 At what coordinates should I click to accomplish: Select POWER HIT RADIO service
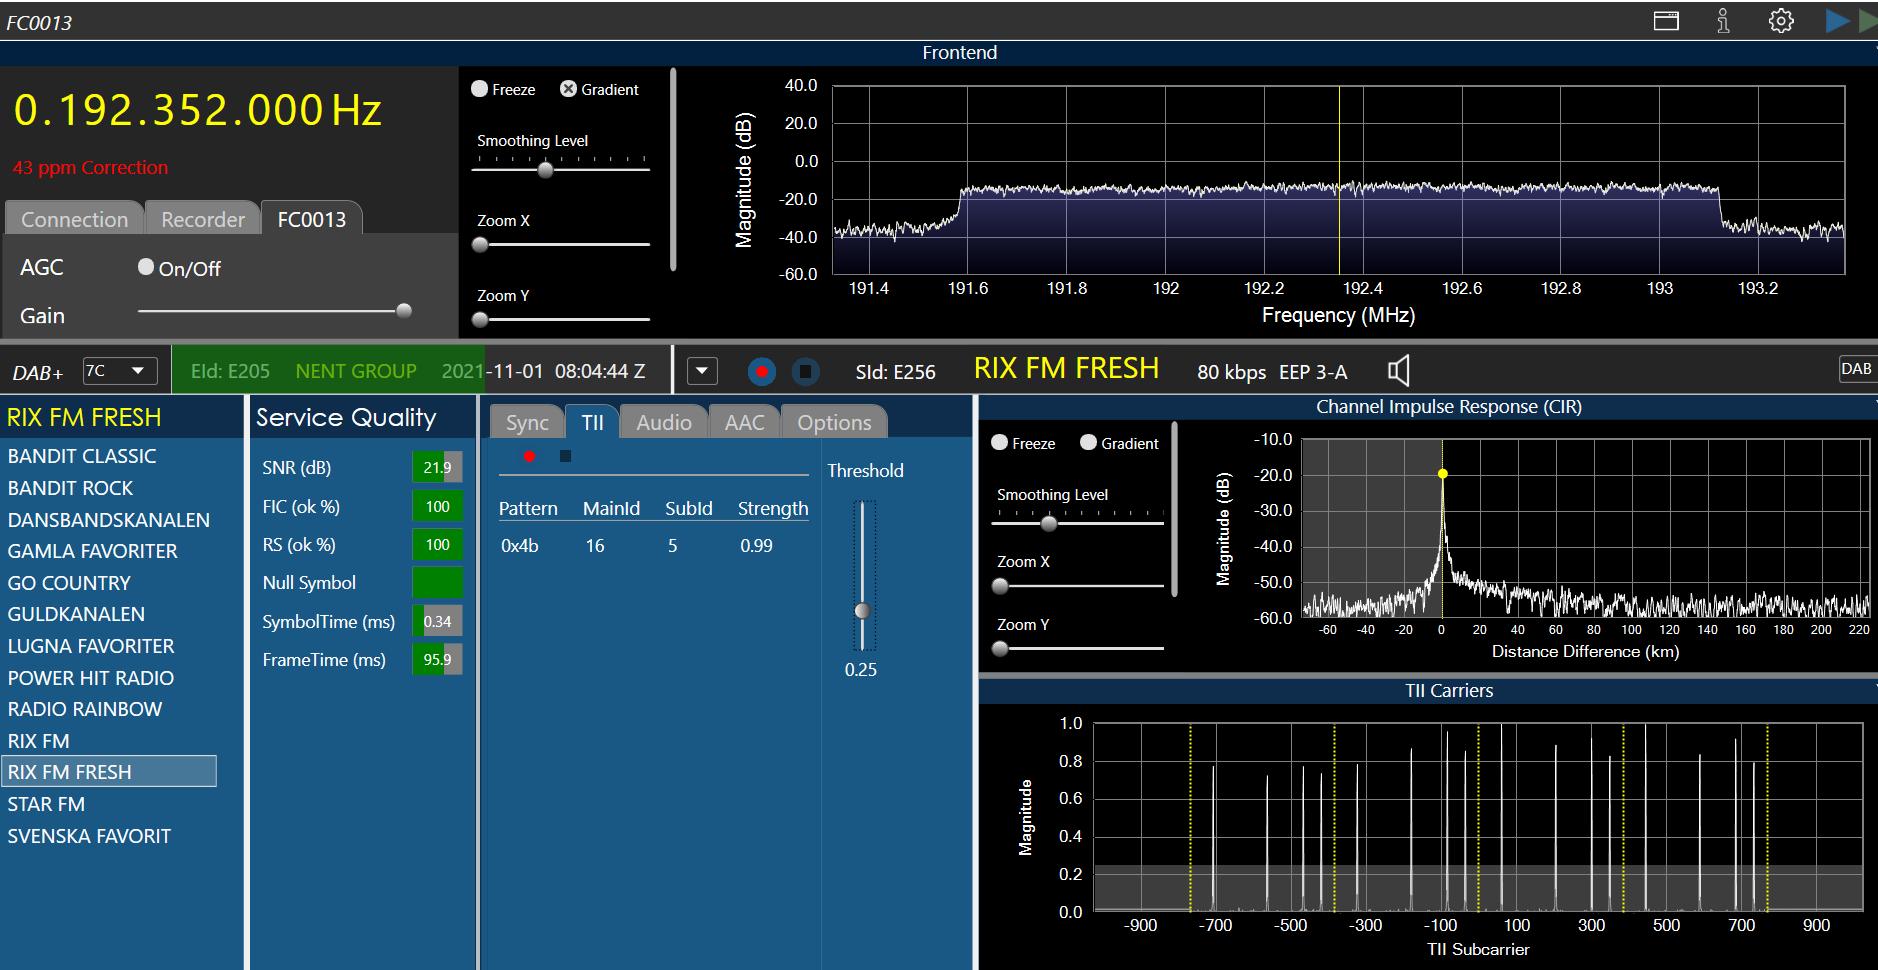[x=91, y=678]
